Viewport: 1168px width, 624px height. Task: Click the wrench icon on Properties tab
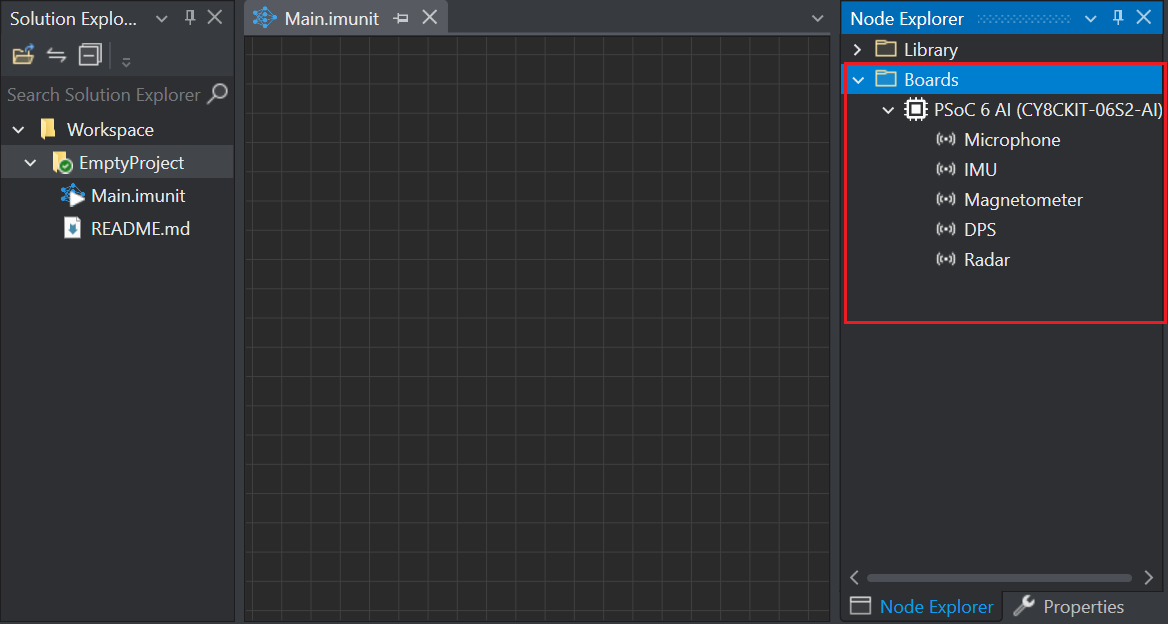click(1024, 605)
